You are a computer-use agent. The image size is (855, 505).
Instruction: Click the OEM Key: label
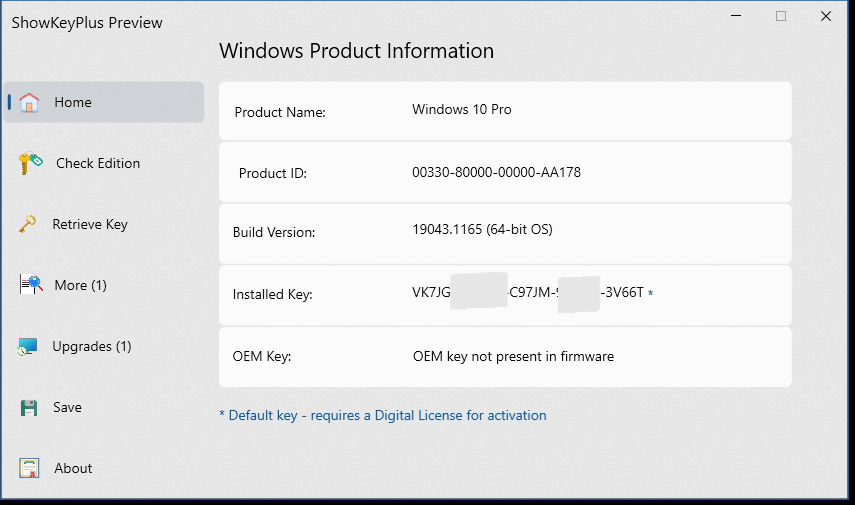[262, 357]
